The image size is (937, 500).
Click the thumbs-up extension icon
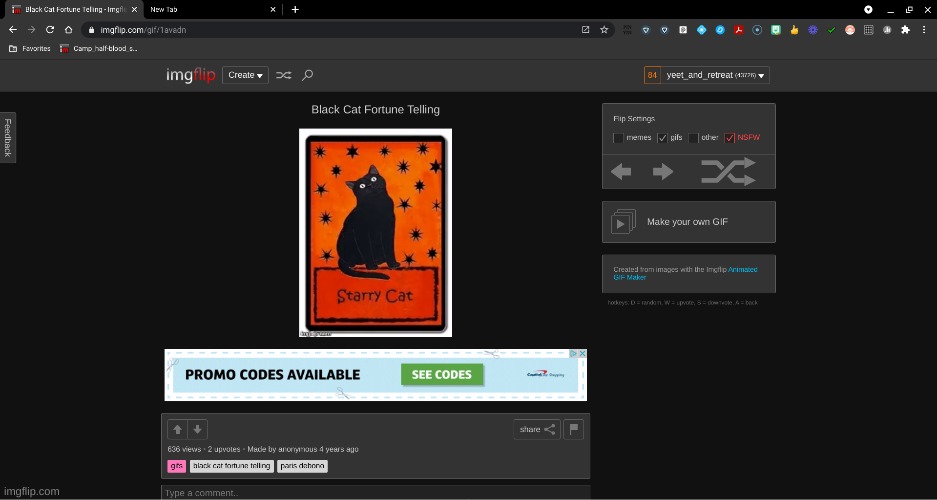(794, 30)
